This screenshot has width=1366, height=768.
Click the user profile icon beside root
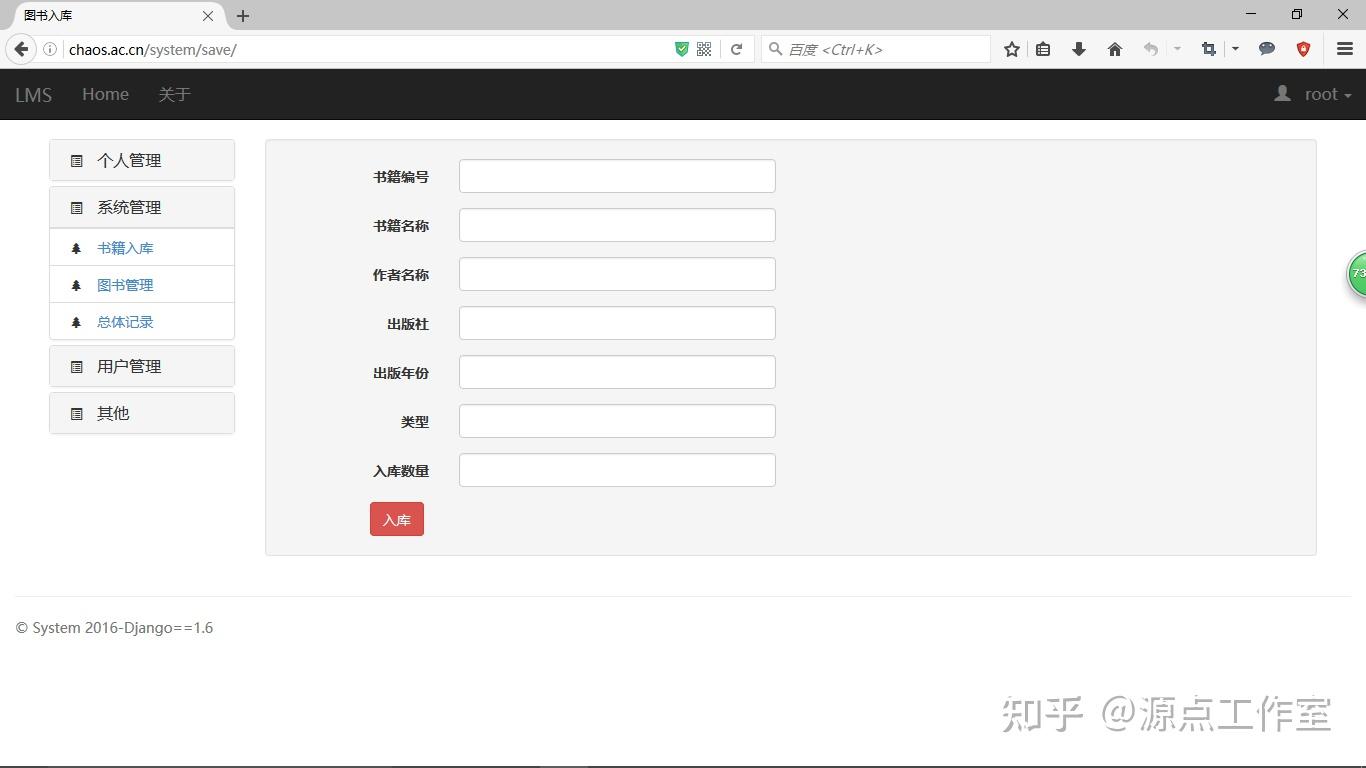pyautogui.click(x=1283, y=93)
